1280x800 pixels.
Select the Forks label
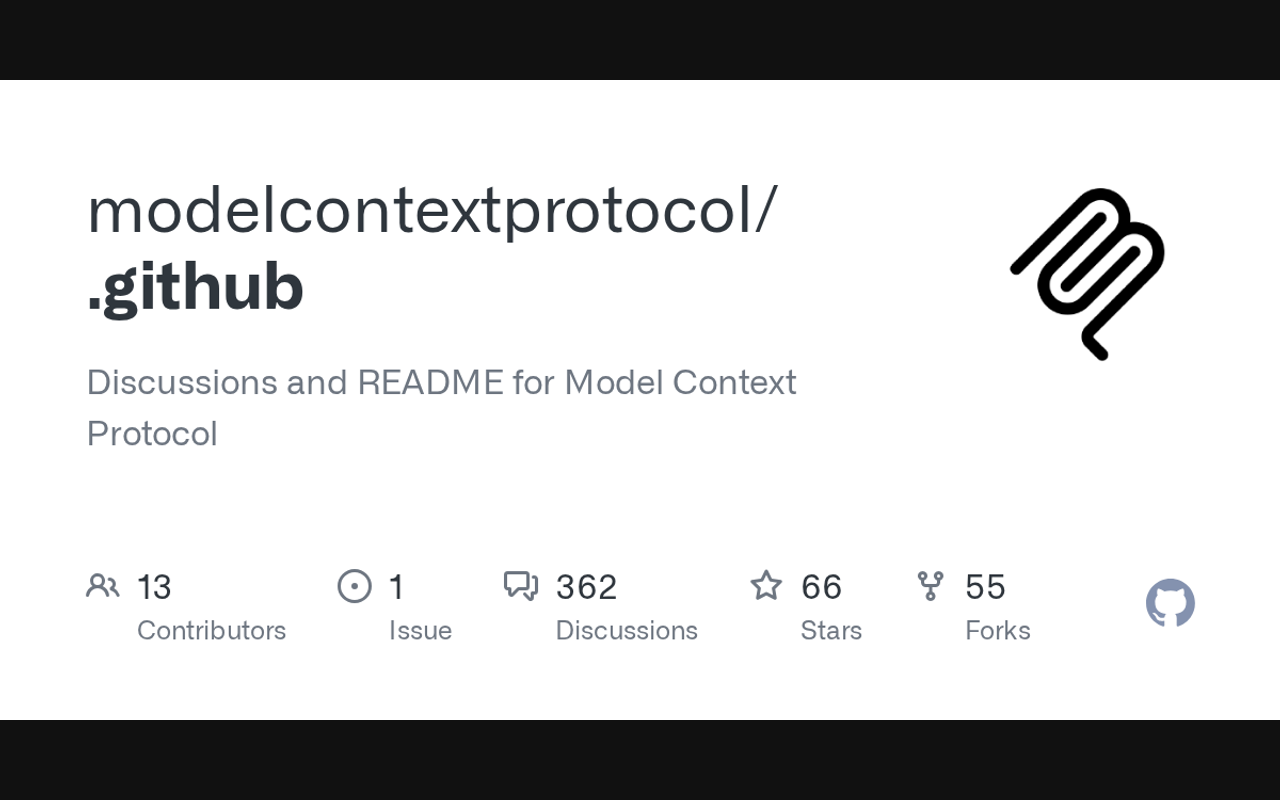[997, 631]
